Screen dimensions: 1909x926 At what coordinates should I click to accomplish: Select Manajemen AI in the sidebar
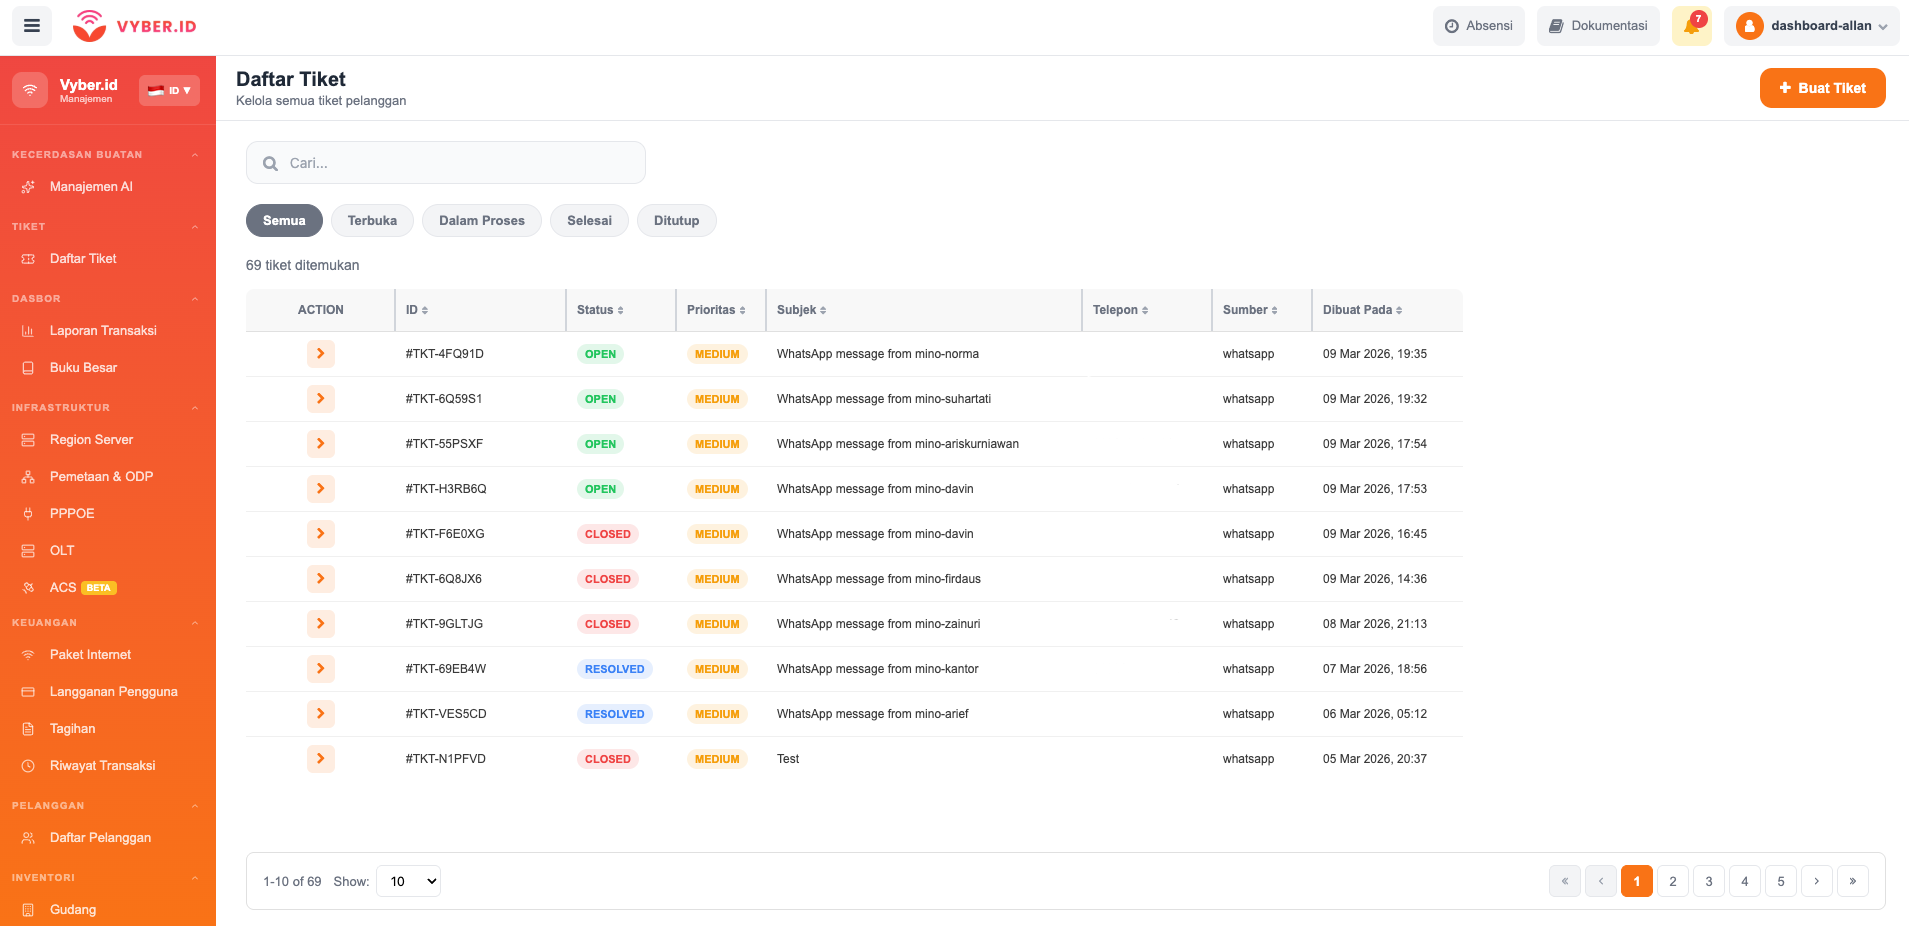(91, 186)
